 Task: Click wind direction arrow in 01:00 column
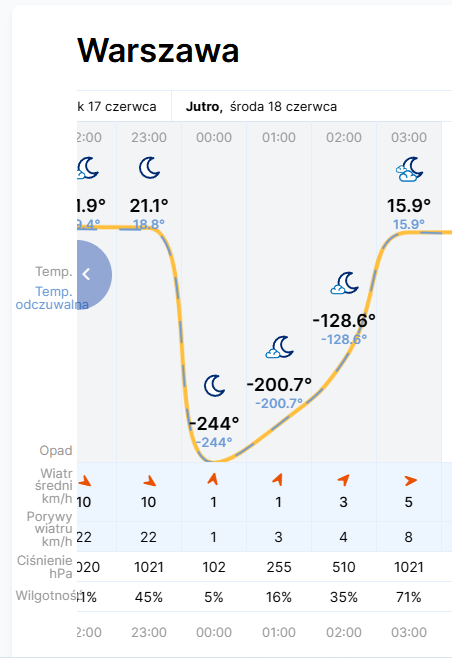(x=278, y=479)
